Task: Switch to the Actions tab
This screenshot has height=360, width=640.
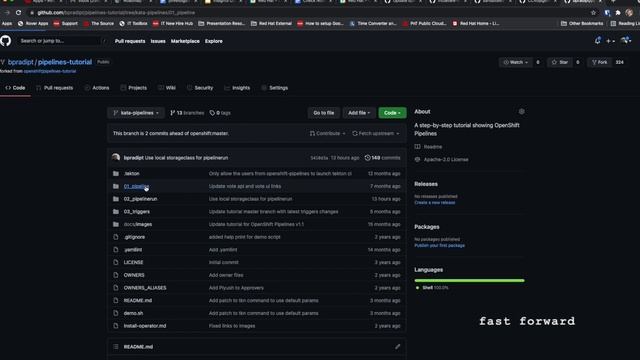Action: point(97,88)
